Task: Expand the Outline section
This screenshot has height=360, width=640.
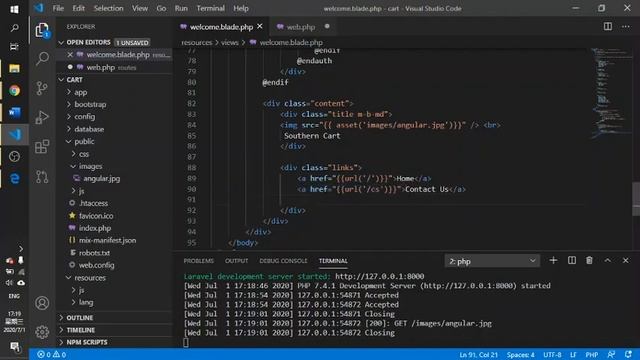Action: tap(80, 318)
